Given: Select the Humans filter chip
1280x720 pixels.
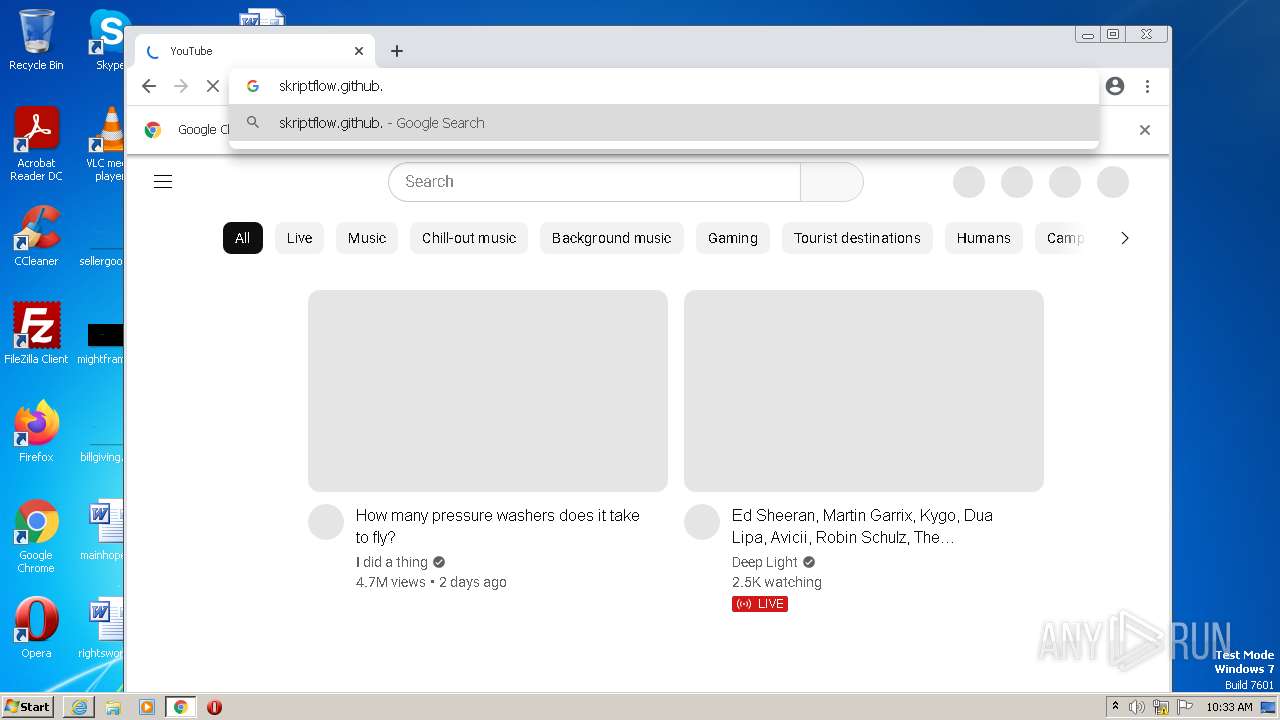Looking at the screenshot, I should 983,238.
